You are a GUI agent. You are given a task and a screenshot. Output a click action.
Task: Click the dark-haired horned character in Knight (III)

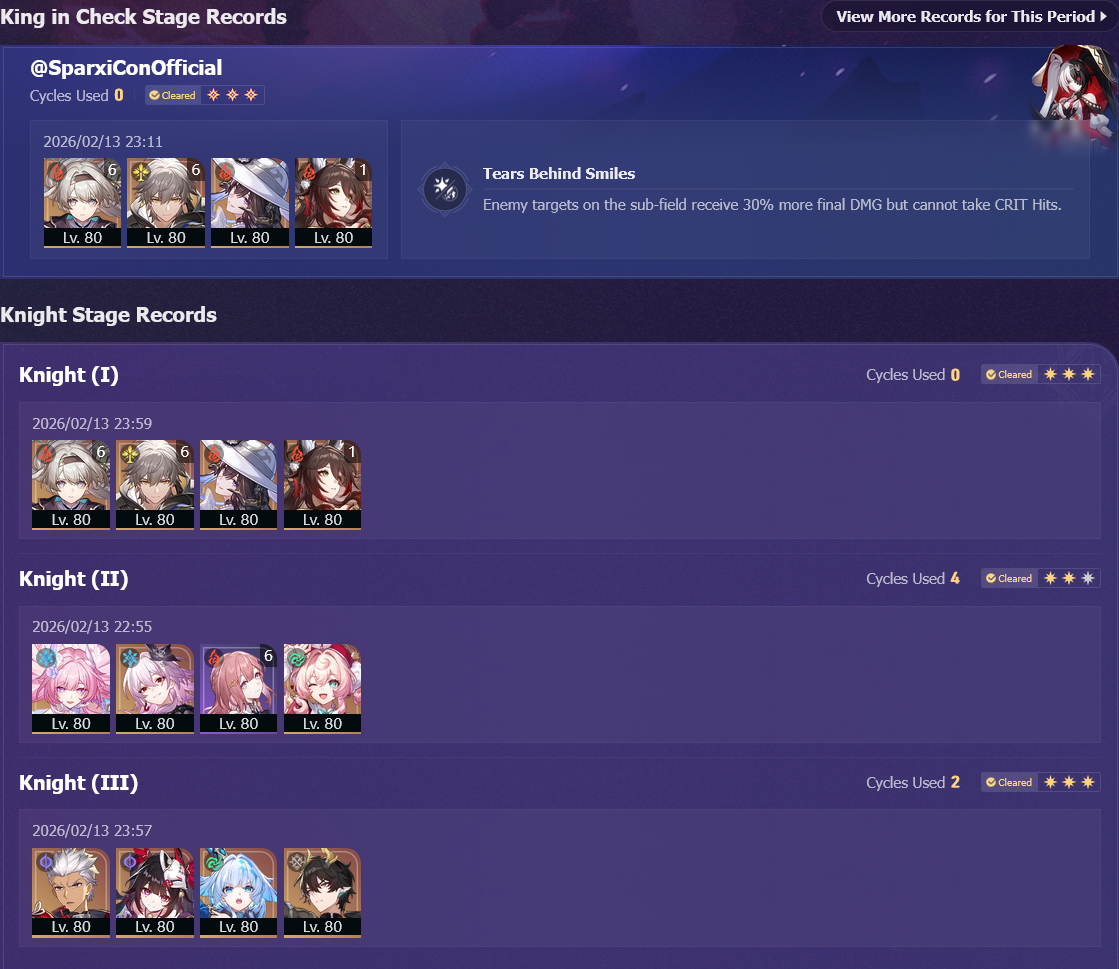(x=323, y=892)
